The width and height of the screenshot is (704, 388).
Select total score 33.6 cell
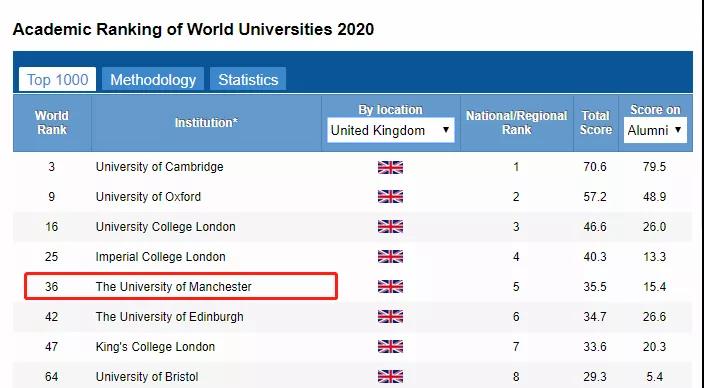(x=595, y=347)
